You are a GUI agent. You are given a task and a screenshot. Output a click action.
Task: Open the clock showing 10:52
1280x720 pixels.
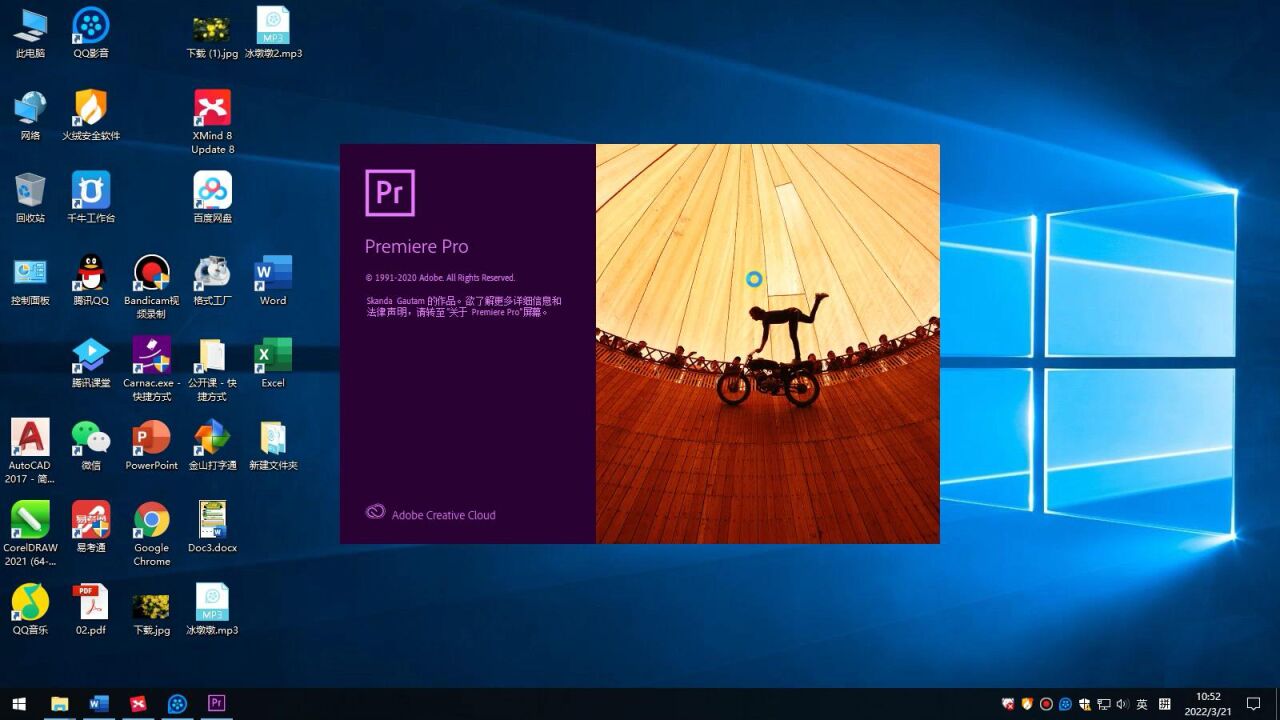coord(1208,704)
